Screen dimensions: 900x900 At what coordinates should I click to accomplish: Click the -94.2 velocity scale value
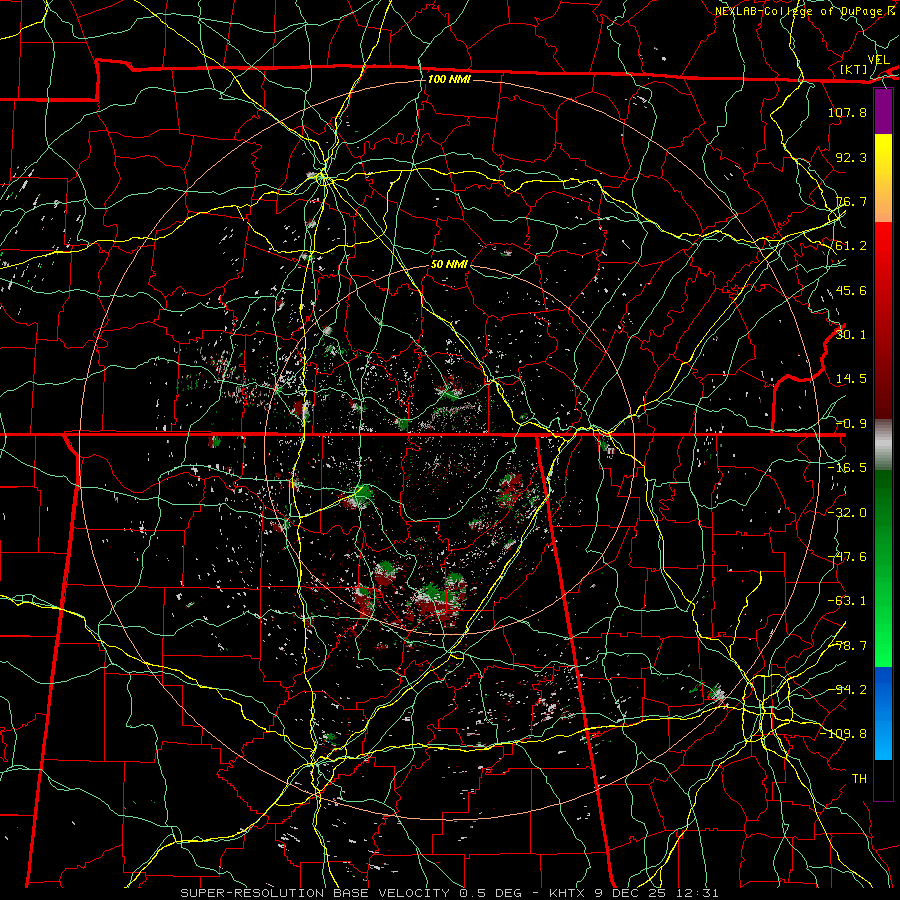(x=847, y=690)
